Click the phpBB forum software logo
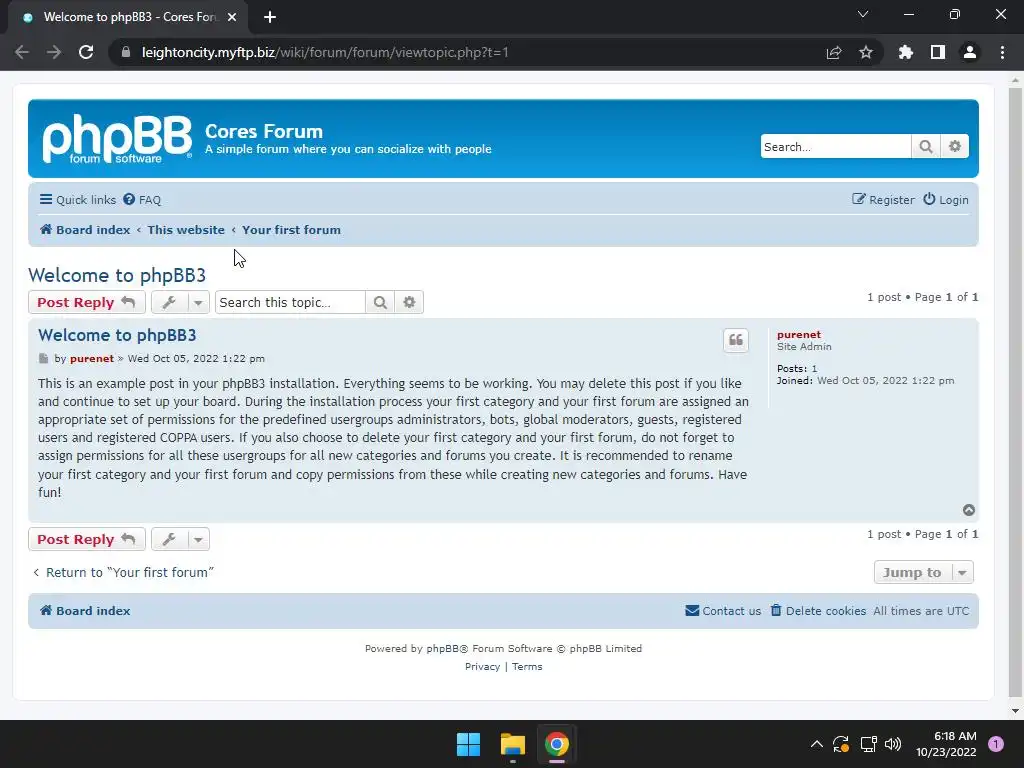Viewport: 1024px width, 768px height. [x=118, y=139]
